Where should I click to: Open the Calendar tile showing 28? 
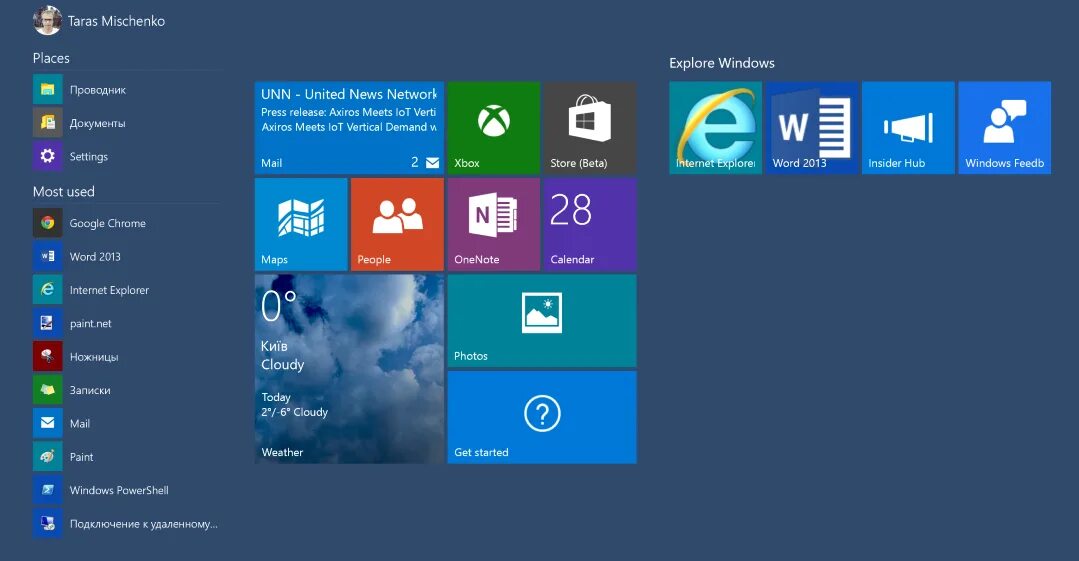pyautogui.click(x=590, y=224)
